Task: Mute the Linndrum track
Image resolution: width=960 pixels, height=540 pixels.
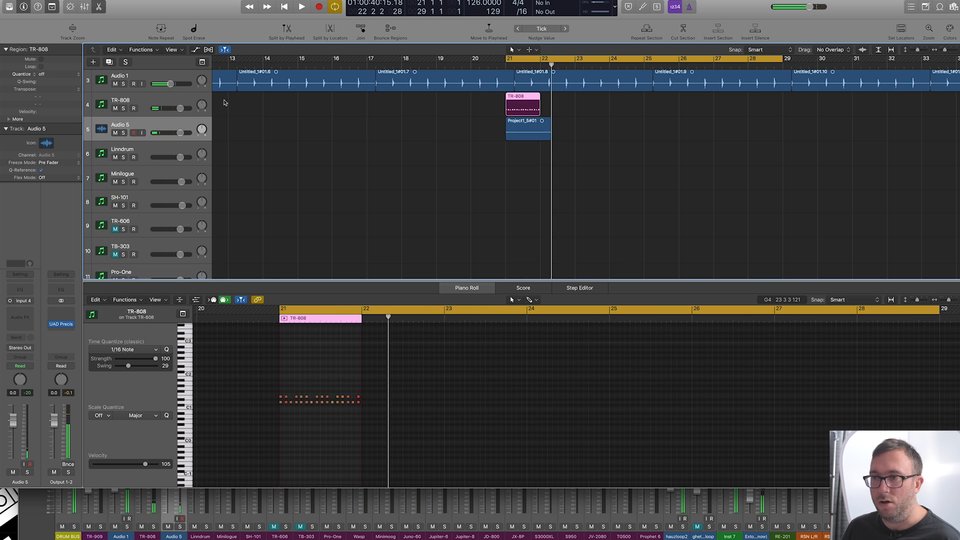Action: point(115,157)
